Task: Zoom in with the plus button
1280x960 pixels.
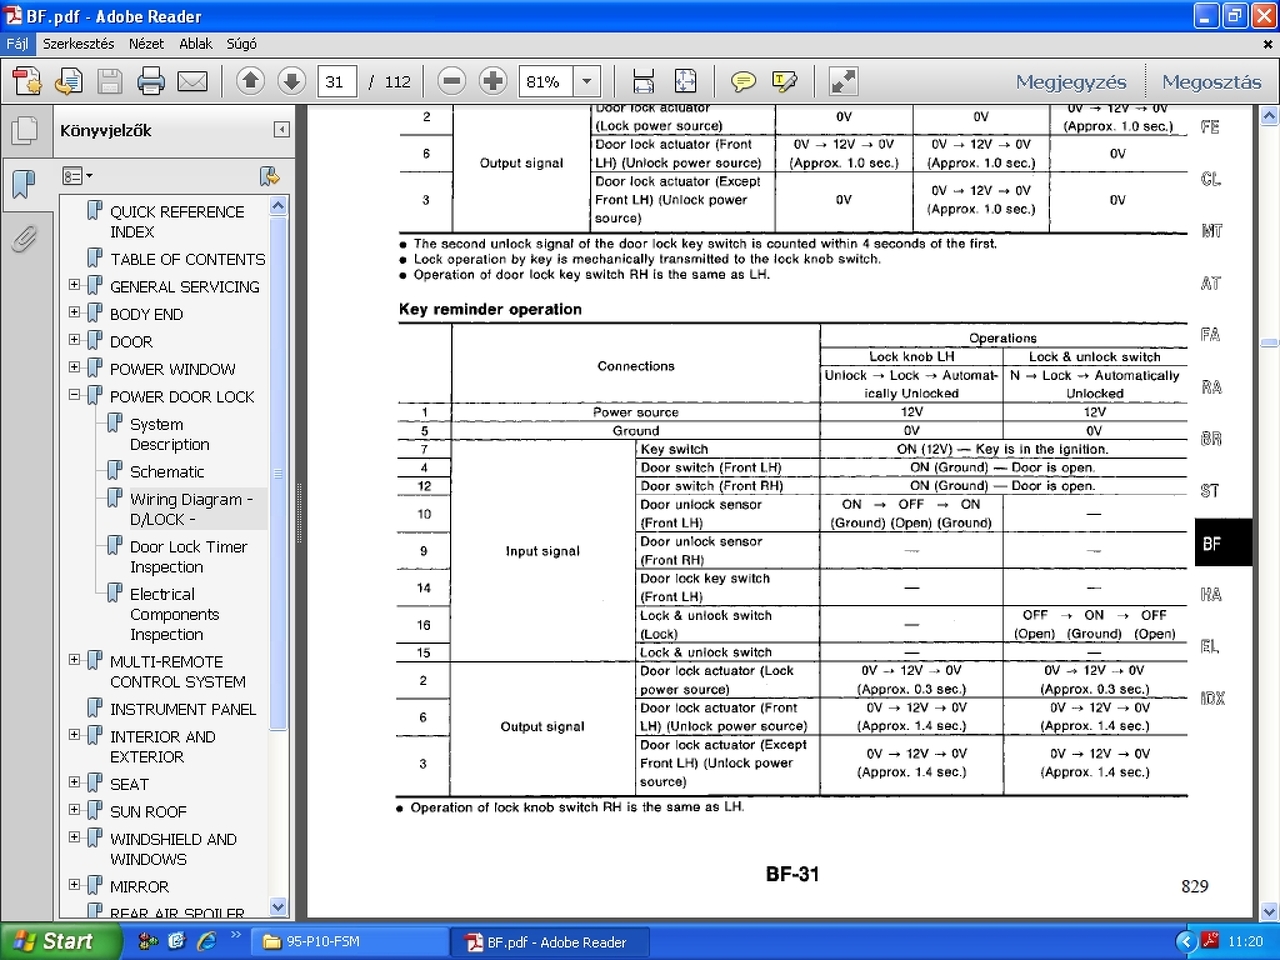Action: pos(493,81)
